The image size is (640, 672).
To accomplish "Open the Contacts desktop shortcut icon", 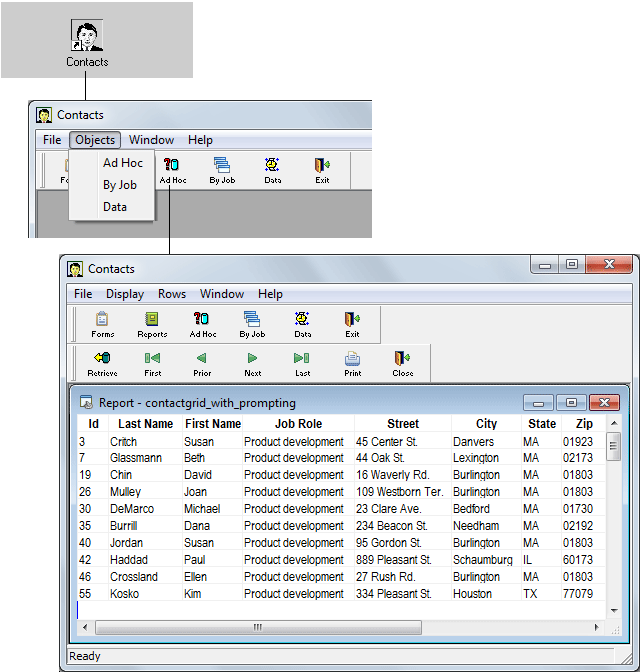I will tap(87, 37).
